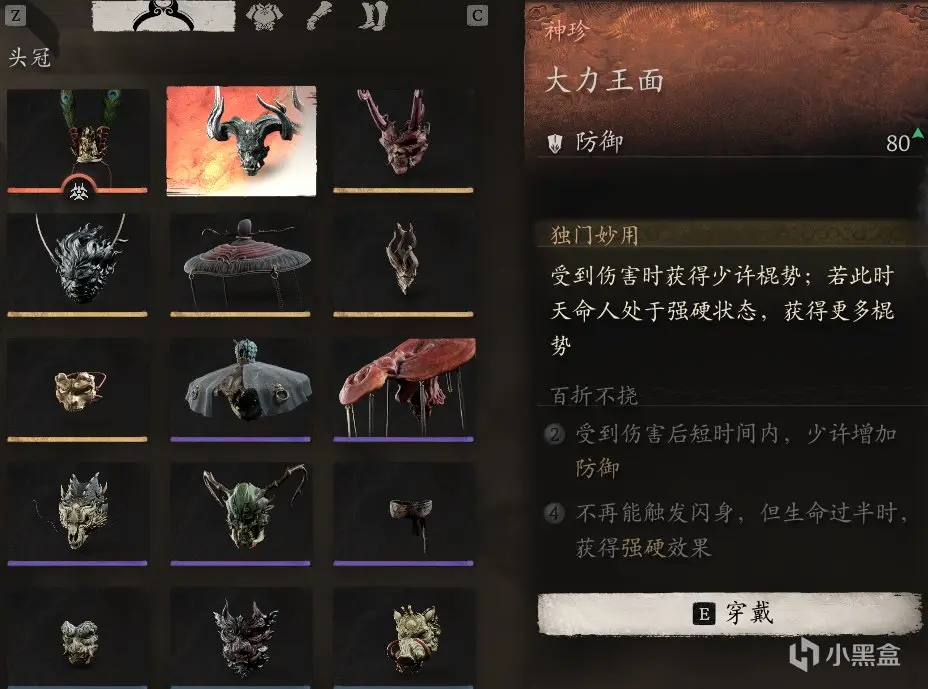928x689 pixels.
Task: Click the 4-piece set bonus marker
Action: tap(555, 513)
